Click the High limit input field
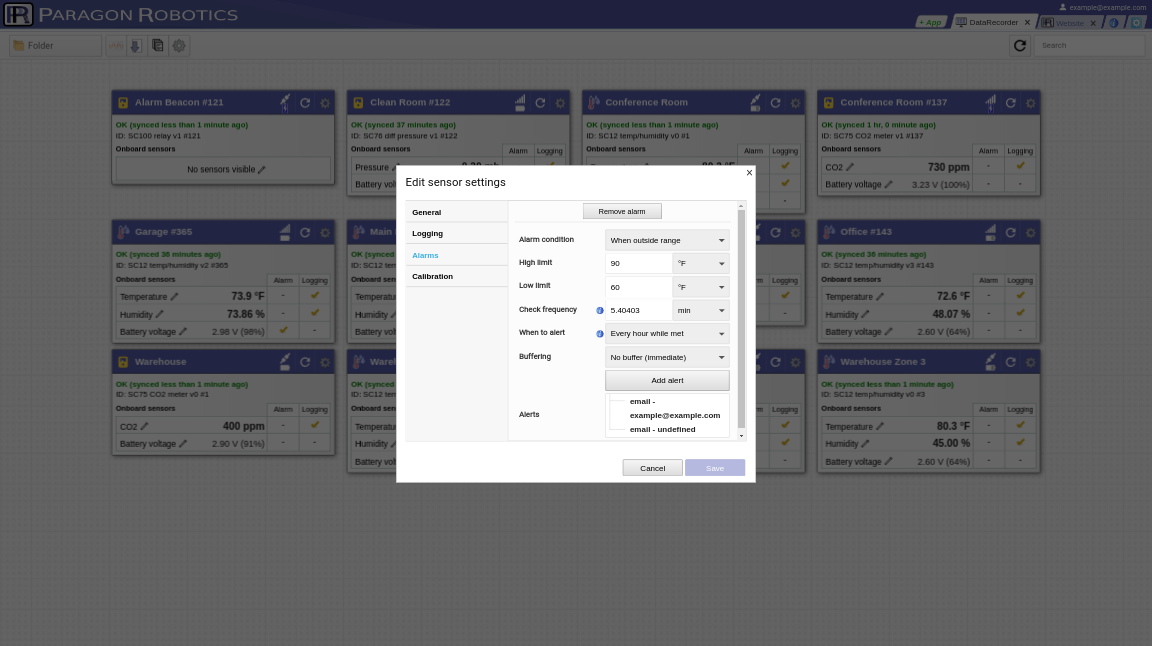Viewport: 1152px width, 646px height. click(x=638, y=263)
